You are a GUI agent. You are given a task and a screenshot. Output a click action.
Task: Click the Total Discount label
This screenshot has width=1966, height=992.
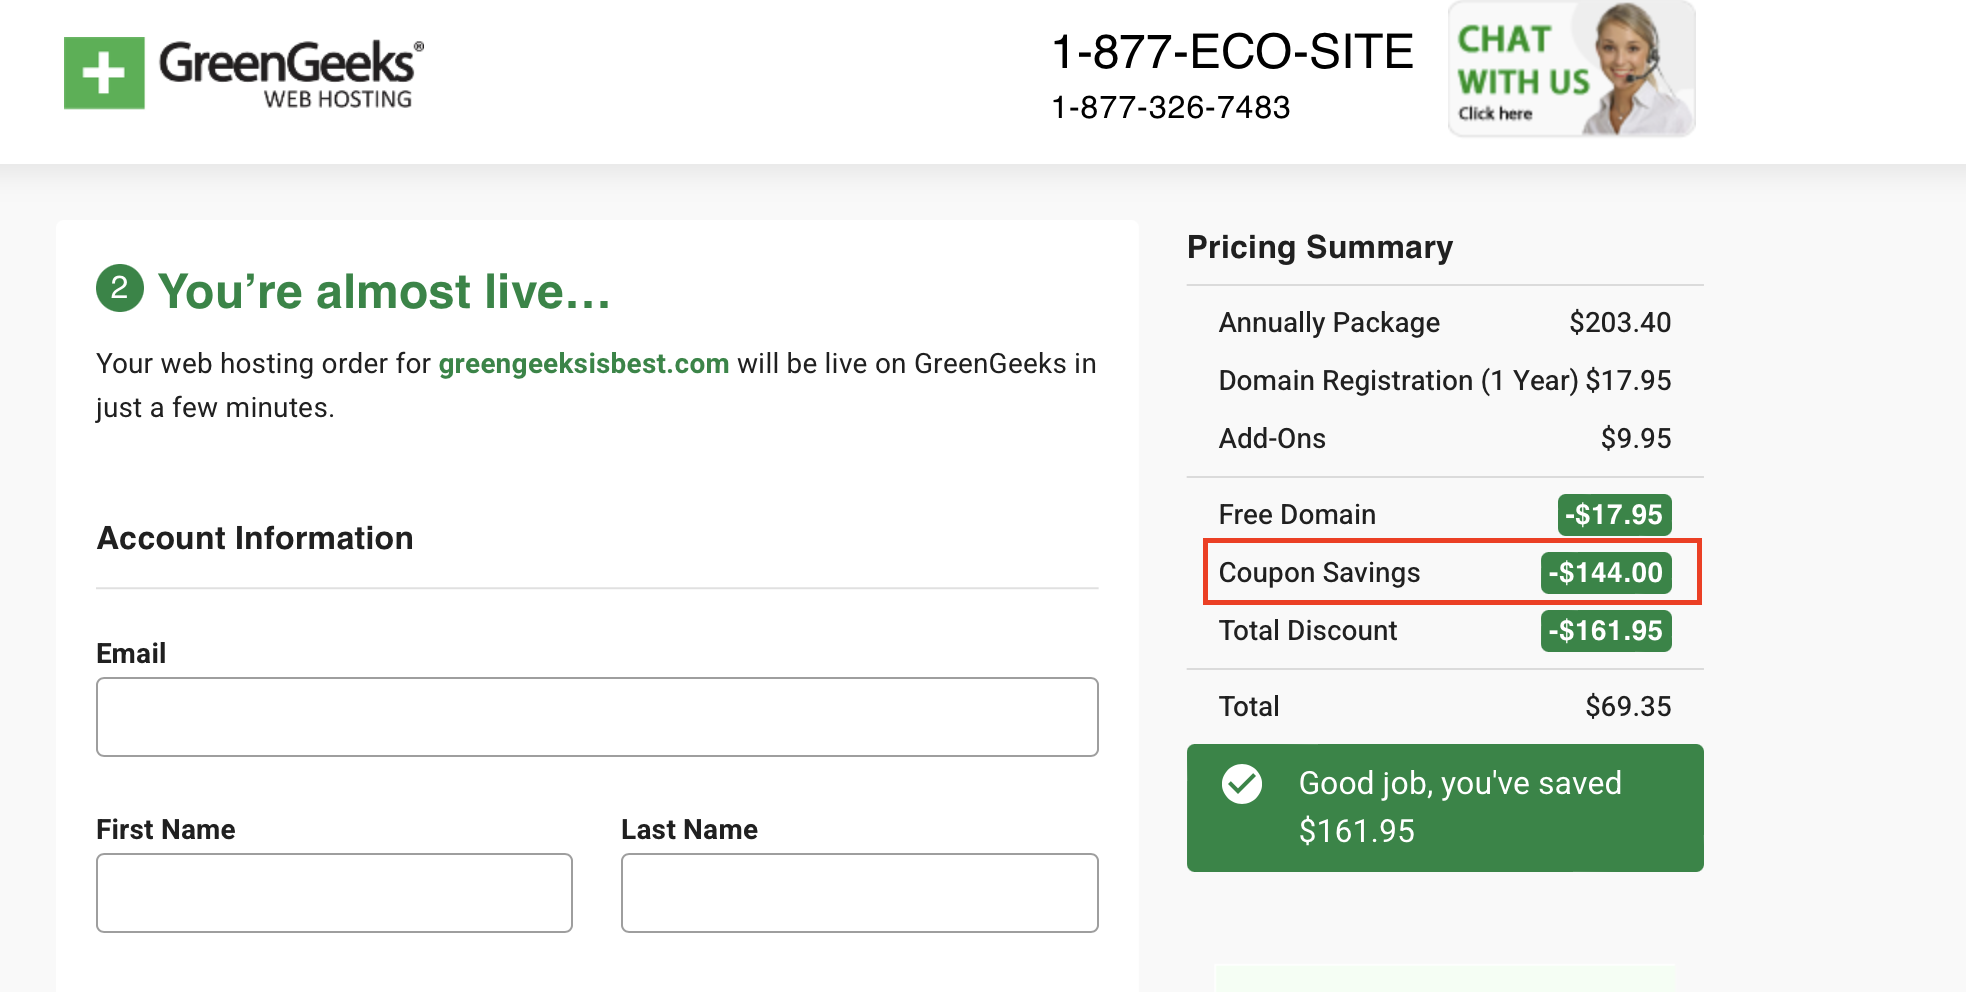1307,631
